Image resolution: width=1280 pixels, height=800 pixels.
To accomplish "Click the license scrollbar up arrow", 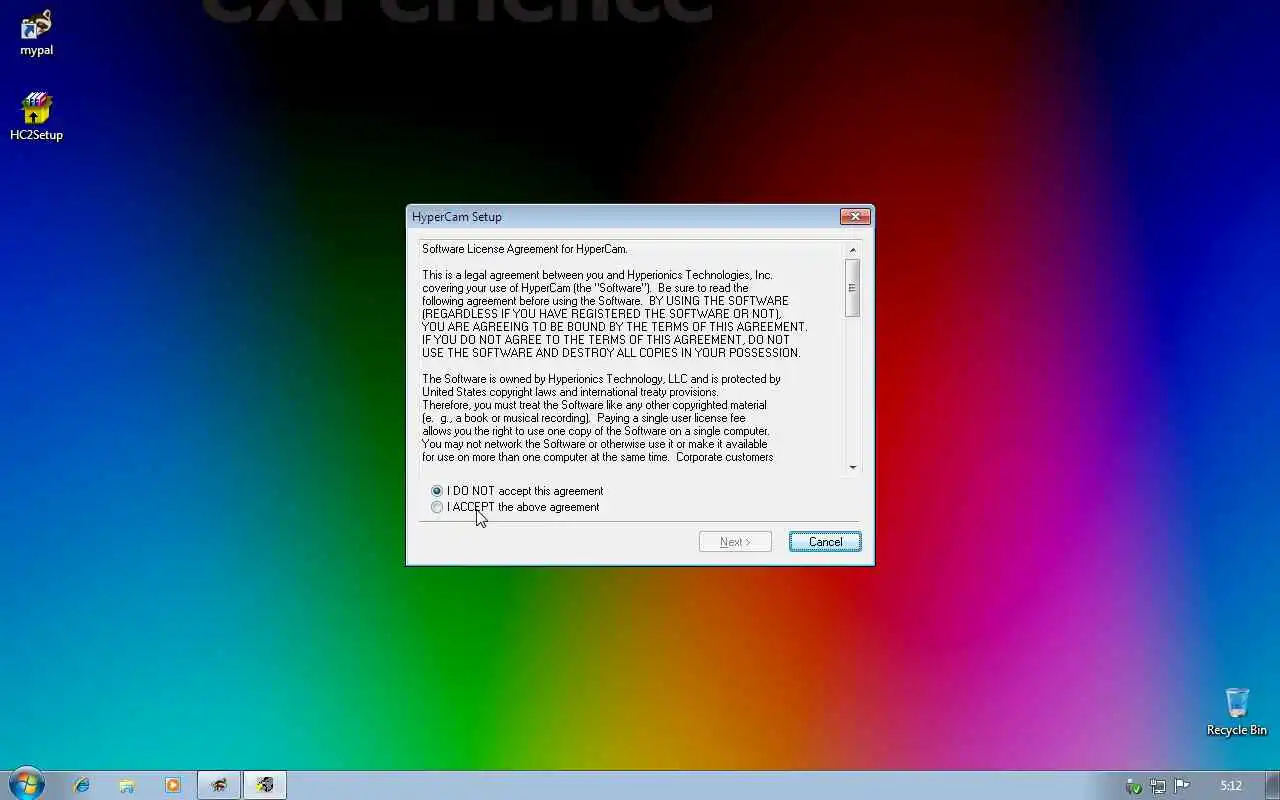I will tap(853, 250).
